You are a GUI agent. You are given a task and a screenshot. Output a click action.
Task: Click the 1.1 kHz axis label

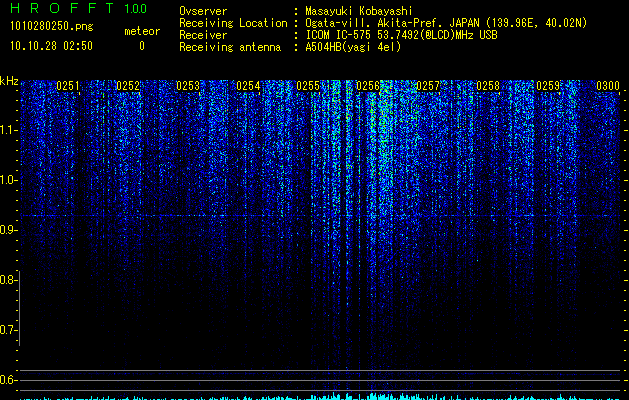[x=7, y=130]
